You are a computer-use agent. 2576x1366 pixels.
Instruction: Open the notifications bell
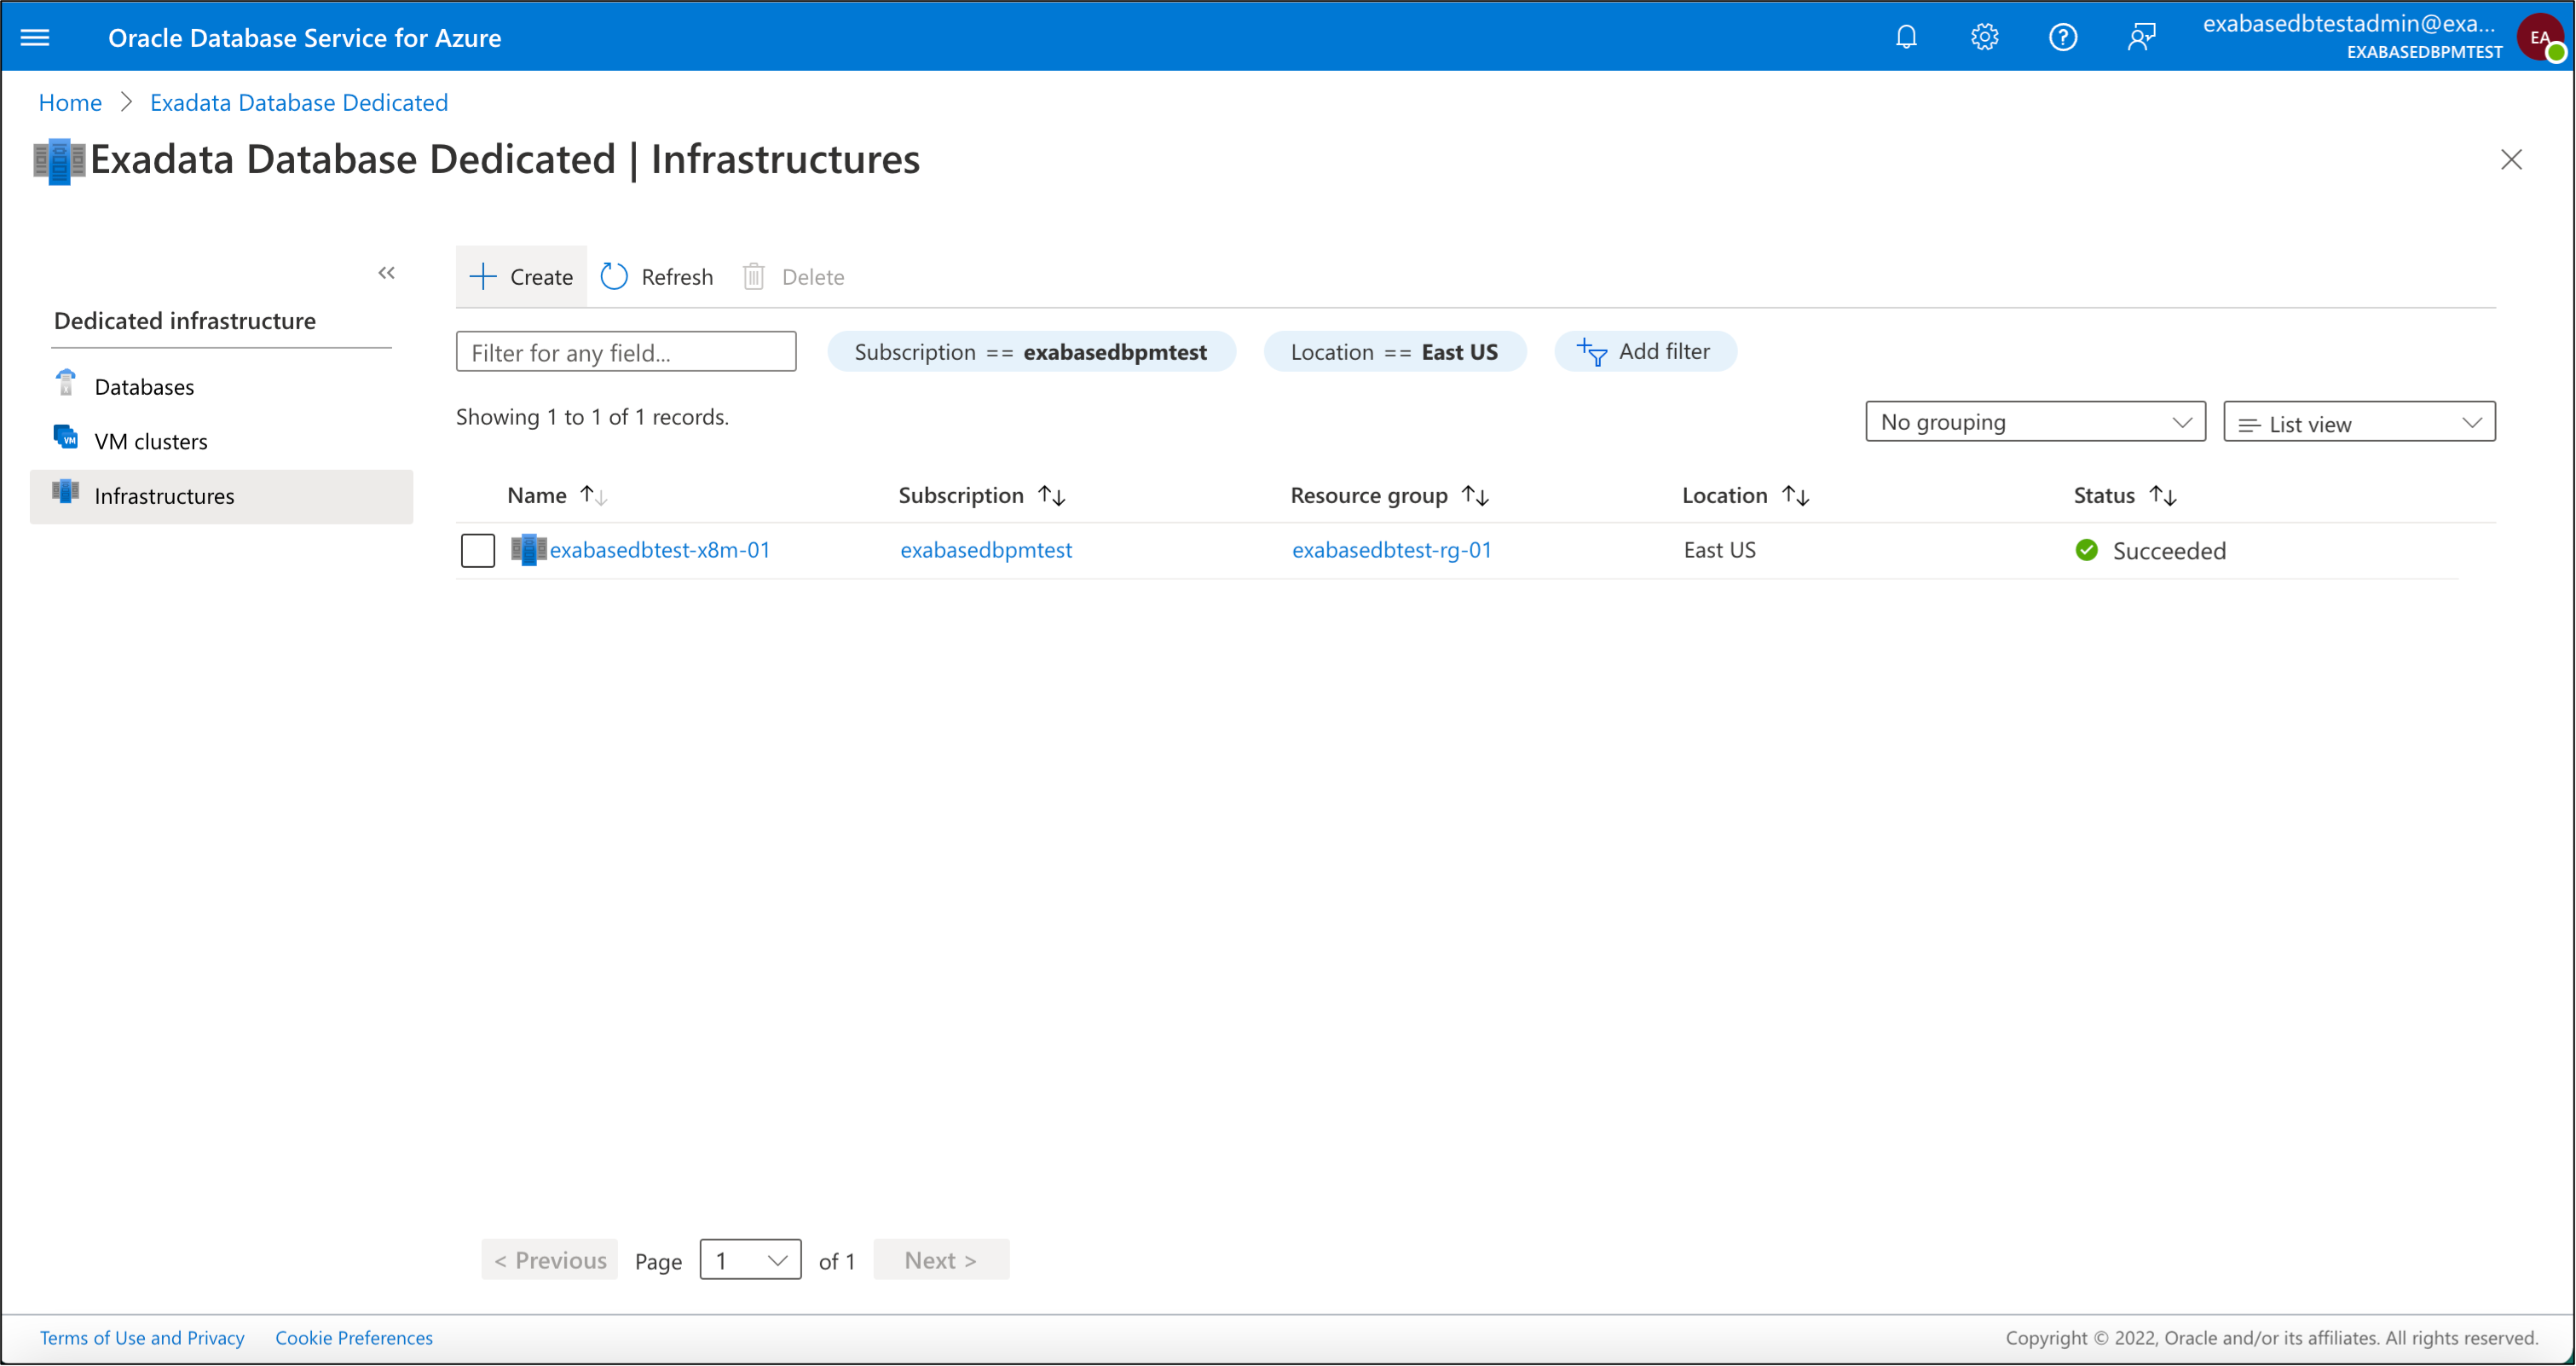click(x=1906, y=38)
